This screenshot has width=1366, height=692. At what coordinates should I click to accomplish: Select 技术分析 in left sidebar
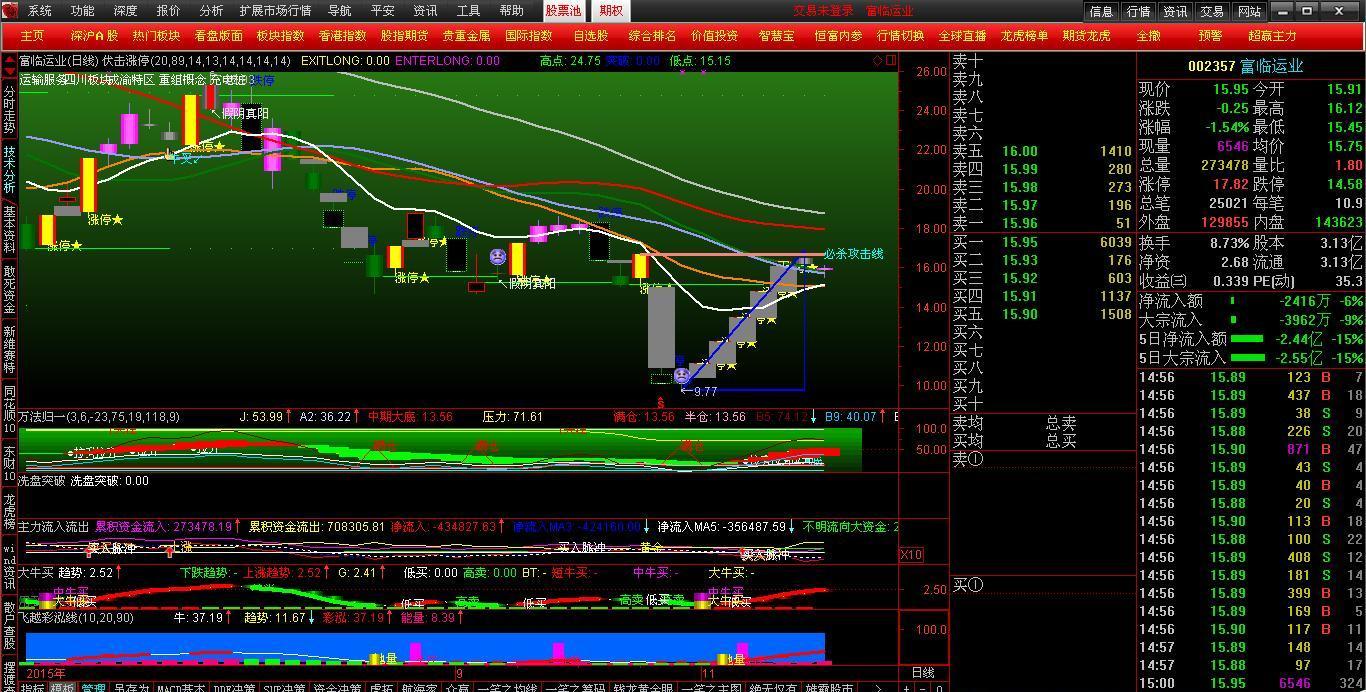[x=9, y=169]
